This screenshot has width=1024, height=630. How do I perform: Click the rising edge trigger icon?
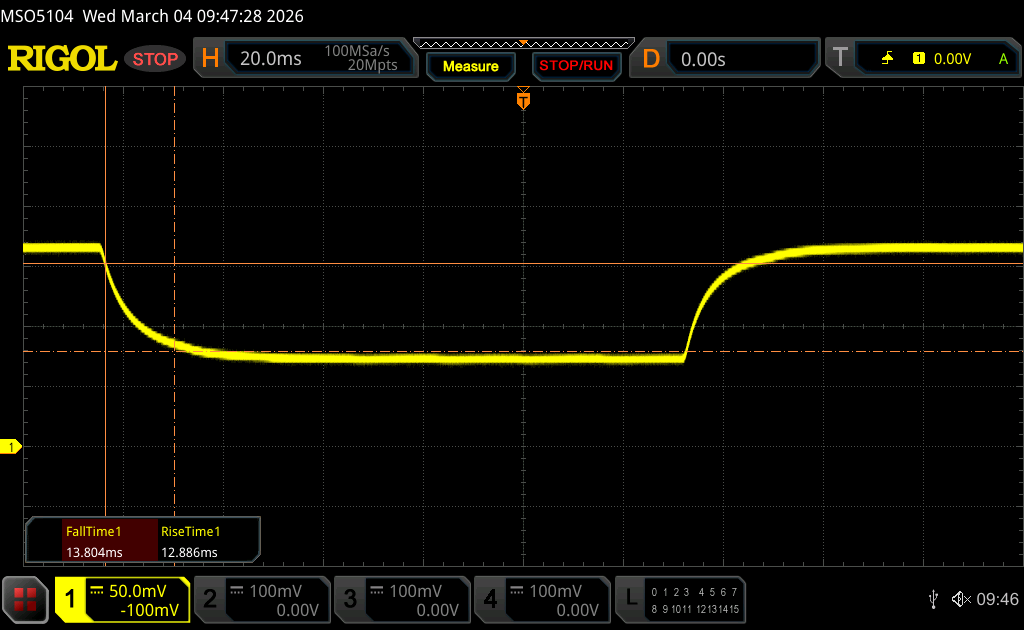(887, 59)
